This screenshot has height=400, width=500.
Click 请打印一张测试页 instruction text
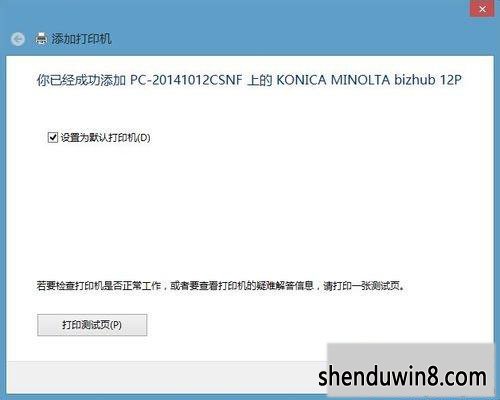coord(361,286)
